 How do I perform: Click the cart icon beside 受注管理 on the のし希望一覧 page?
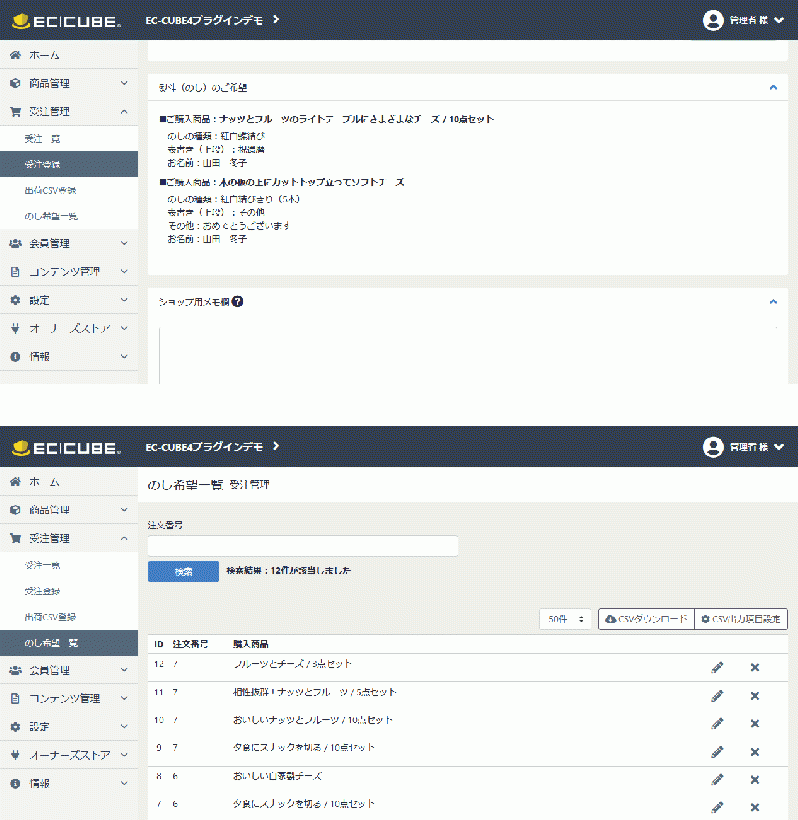tap(15, 538)
